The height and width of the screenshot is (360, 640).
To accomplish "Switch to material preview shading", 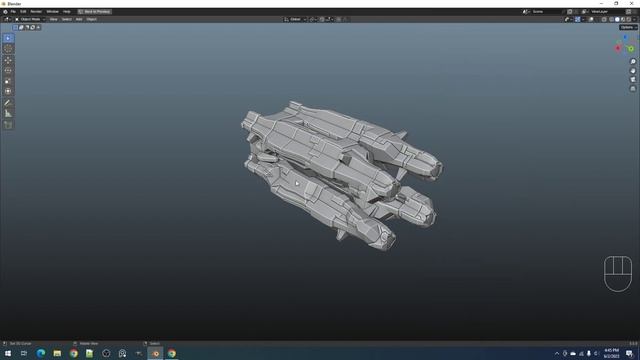I will (623, 19).
